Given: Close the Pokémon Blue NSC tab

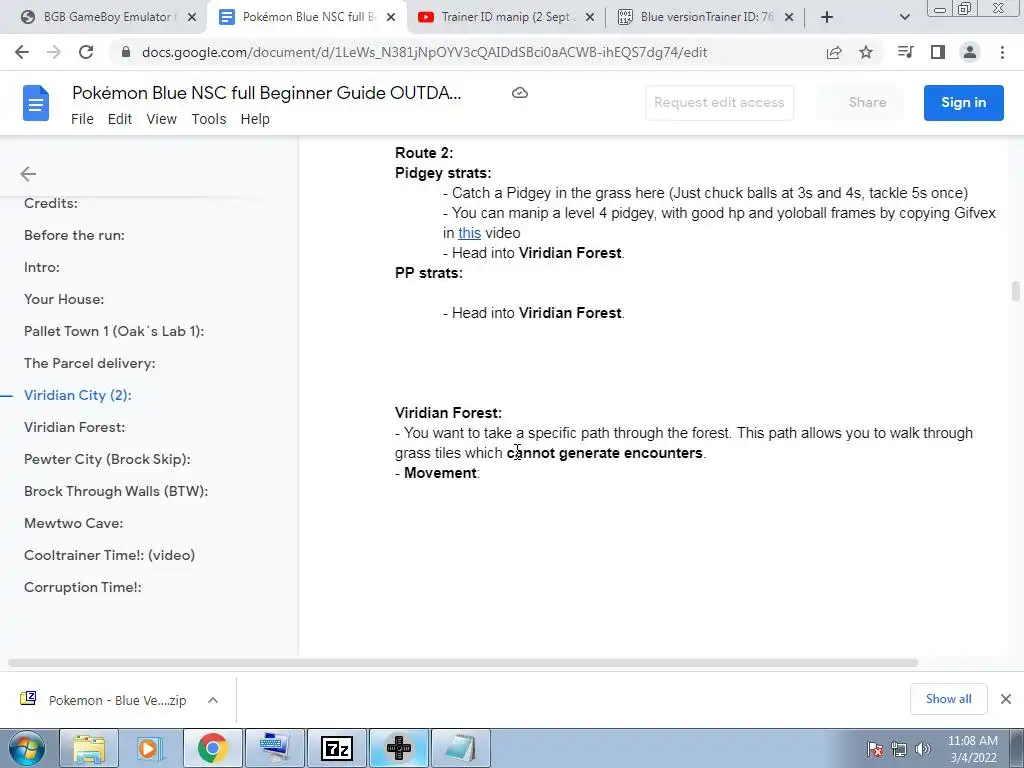Looking at the screenshot, I should point(391,18).
